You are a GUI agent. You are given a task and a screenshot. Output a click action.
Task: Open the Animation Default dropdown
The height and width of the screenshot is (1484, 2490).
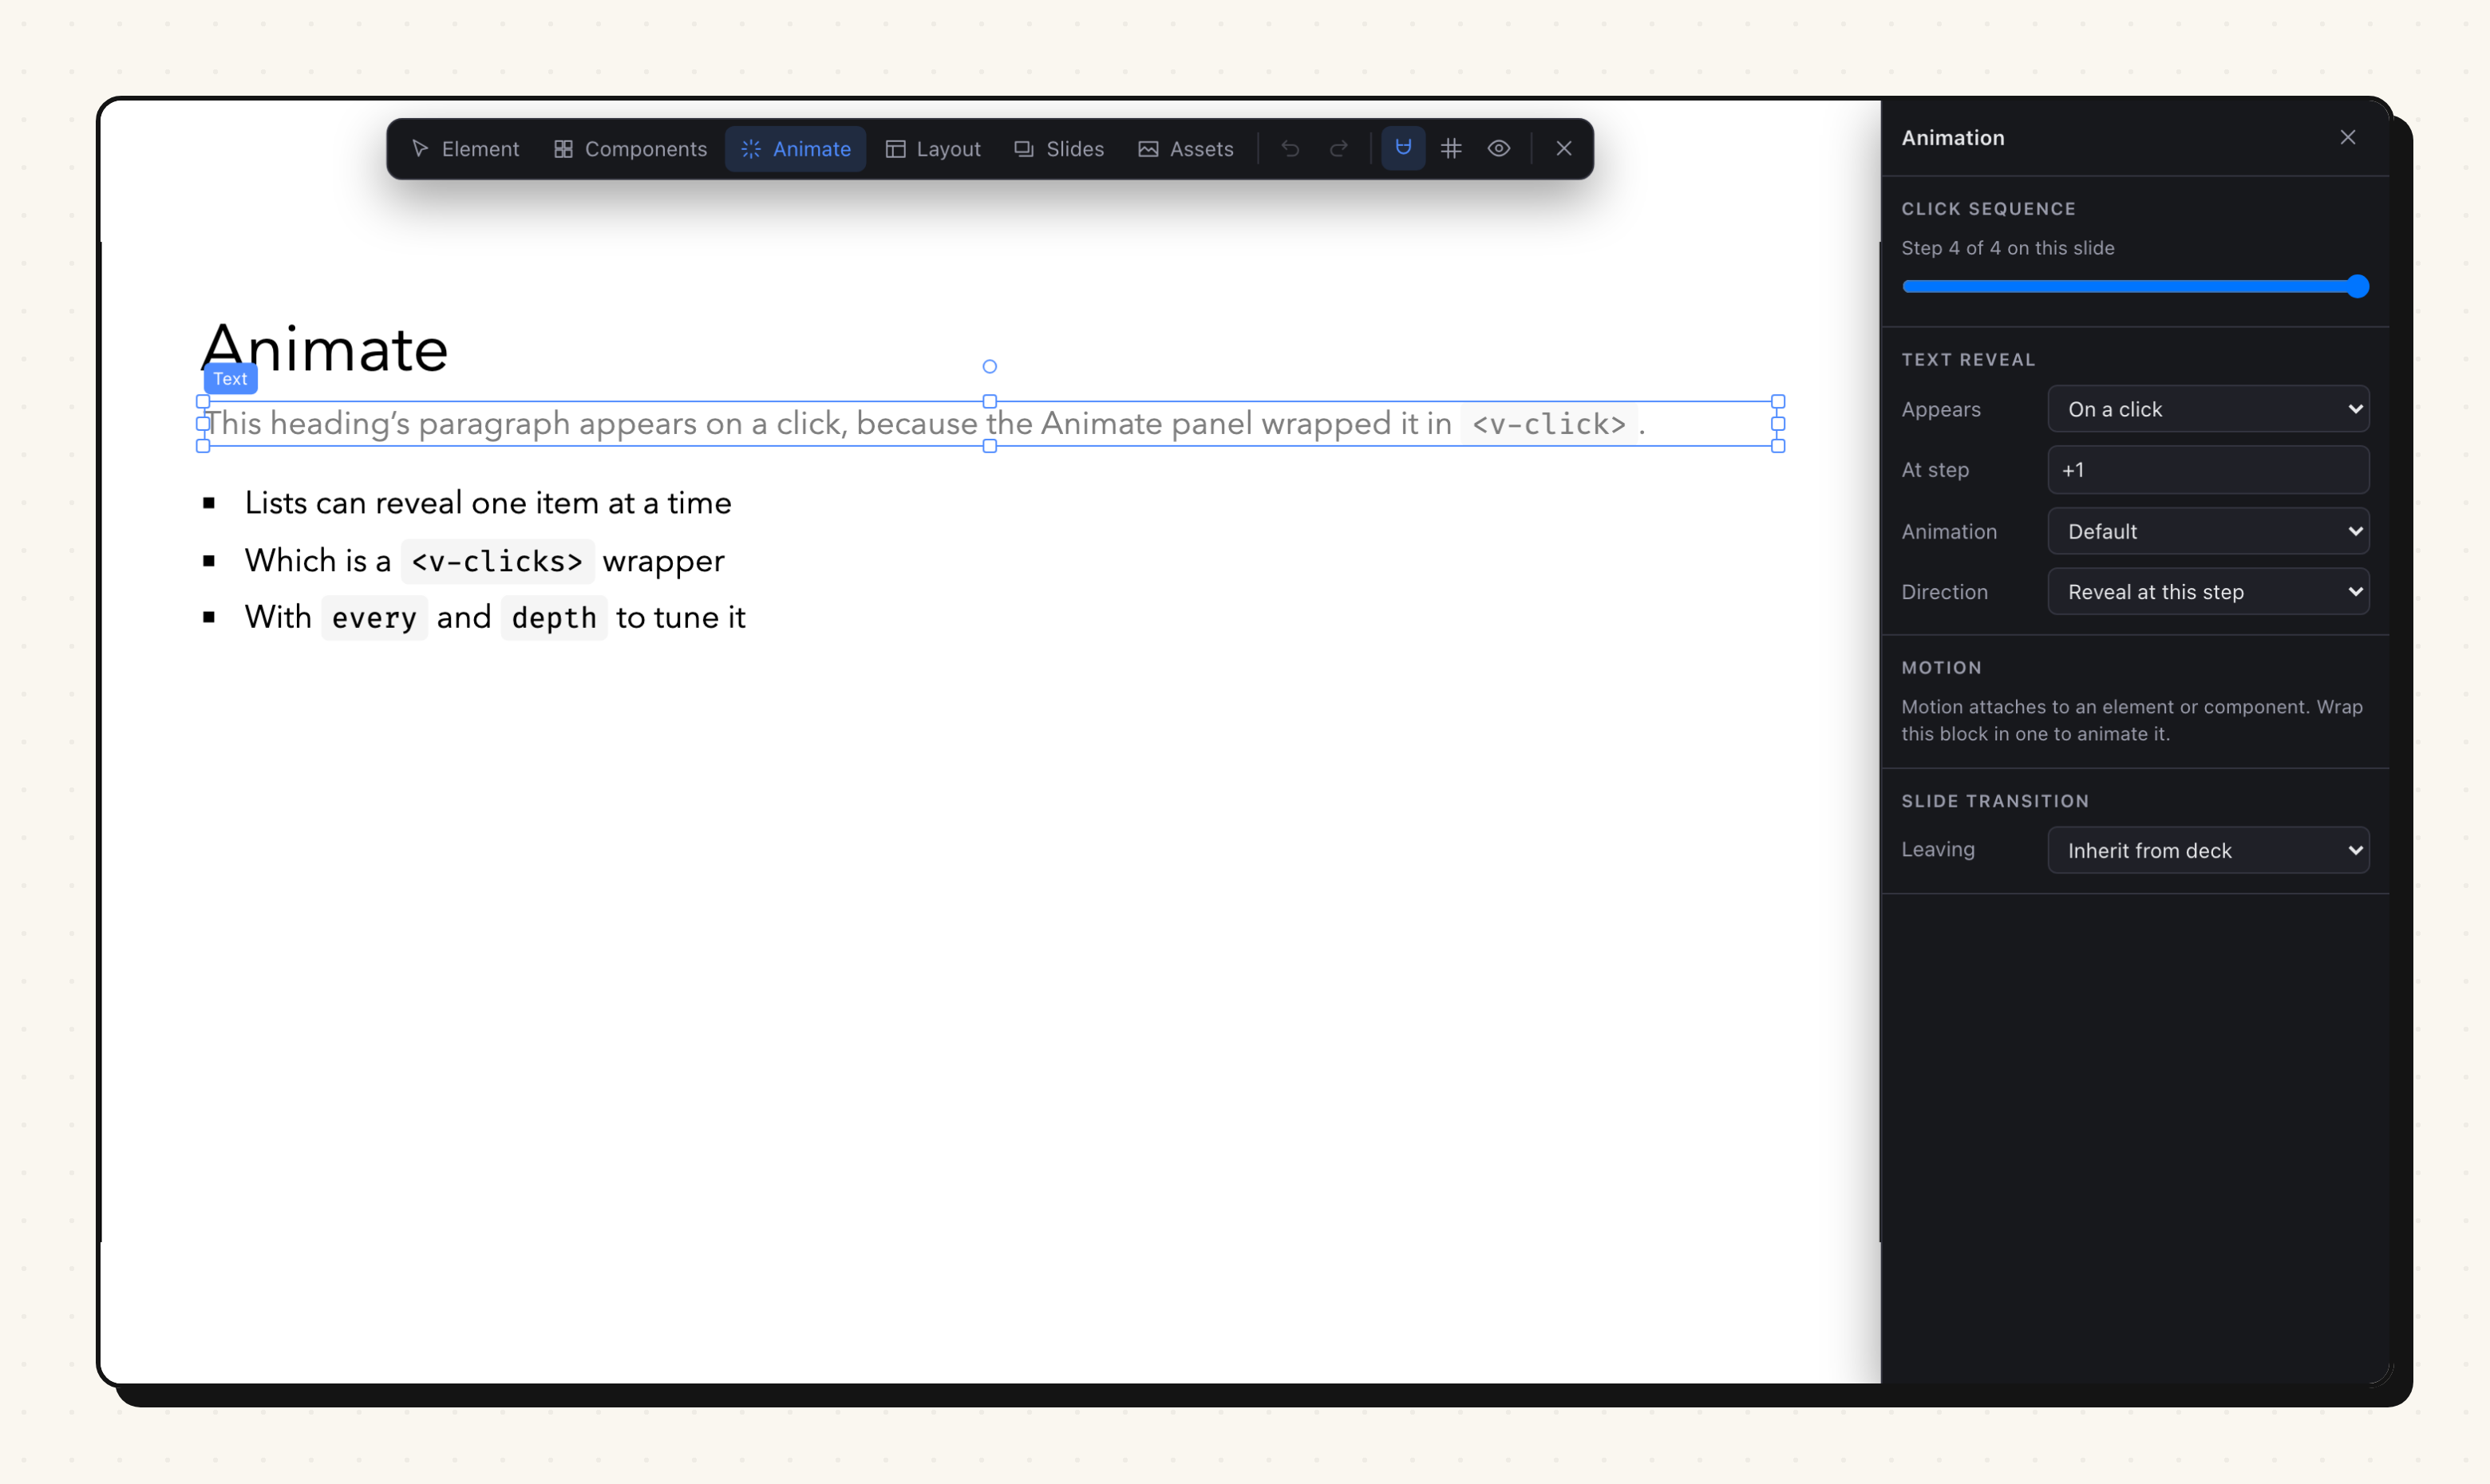[x=2208, y=531]
